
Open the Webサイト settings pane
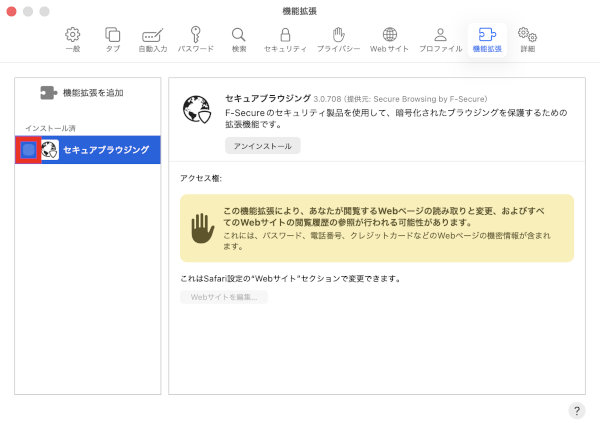click(x=390, y=39)
